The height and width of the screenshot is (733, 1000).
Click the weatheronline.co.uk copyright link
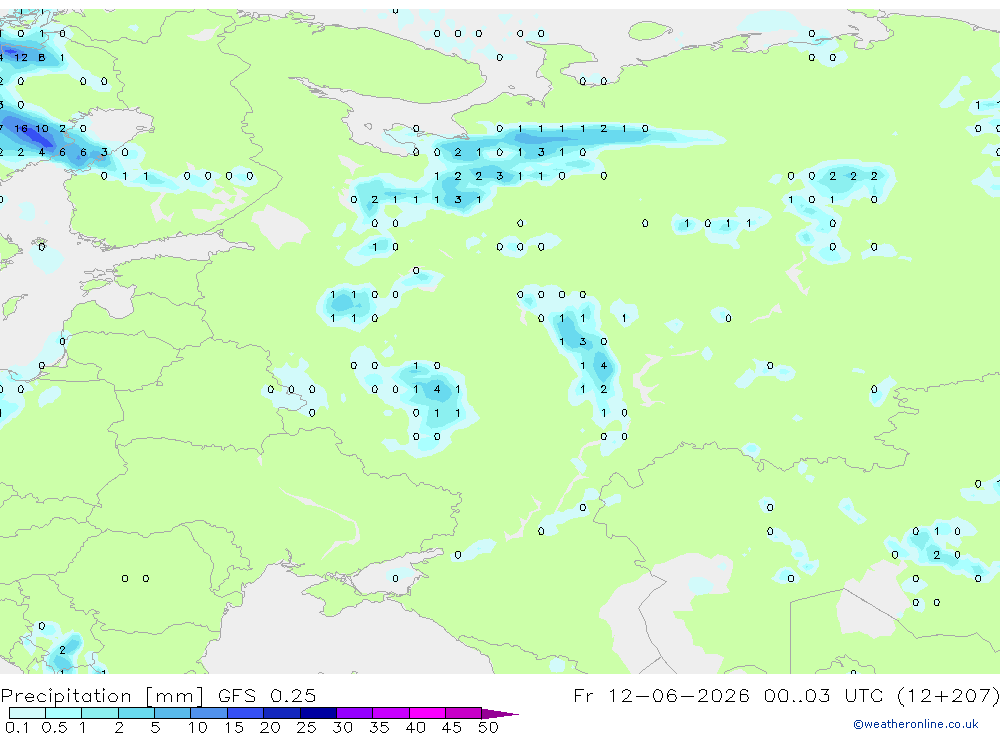tap(916, 724)
